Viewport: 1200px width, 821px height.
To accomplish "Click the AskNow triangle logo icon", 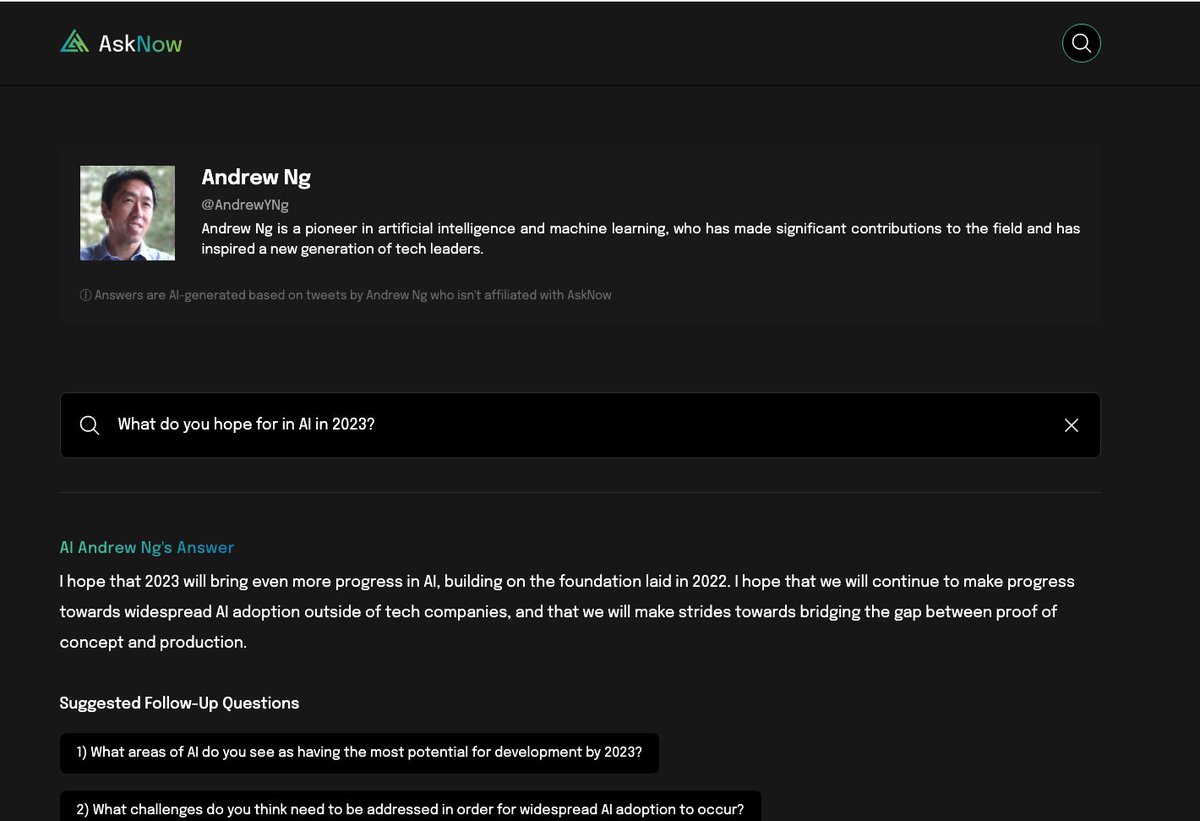I will [x=74, y=42].
